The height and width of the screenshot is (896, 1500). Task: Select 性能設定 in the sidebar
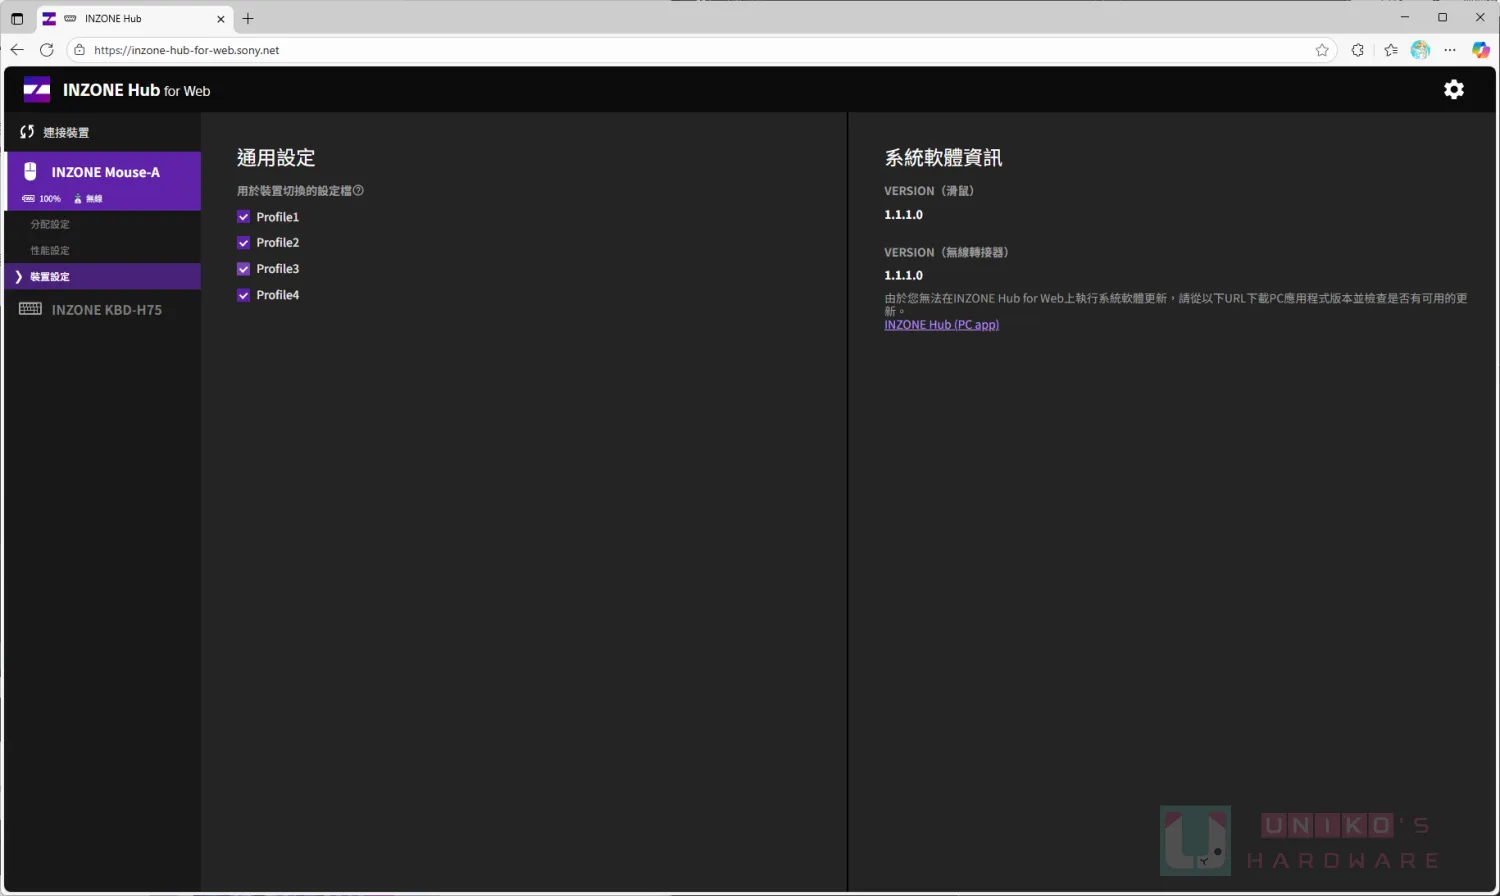click(50, 251)
